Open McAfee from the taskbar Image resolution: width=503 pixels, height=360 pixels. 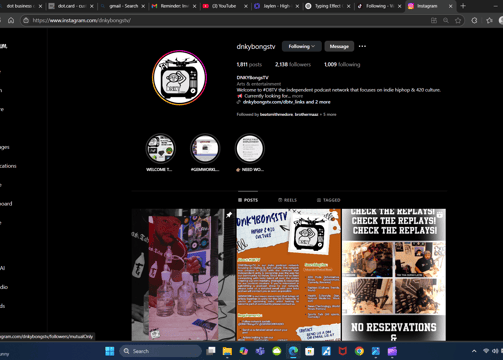pos(343,351)
